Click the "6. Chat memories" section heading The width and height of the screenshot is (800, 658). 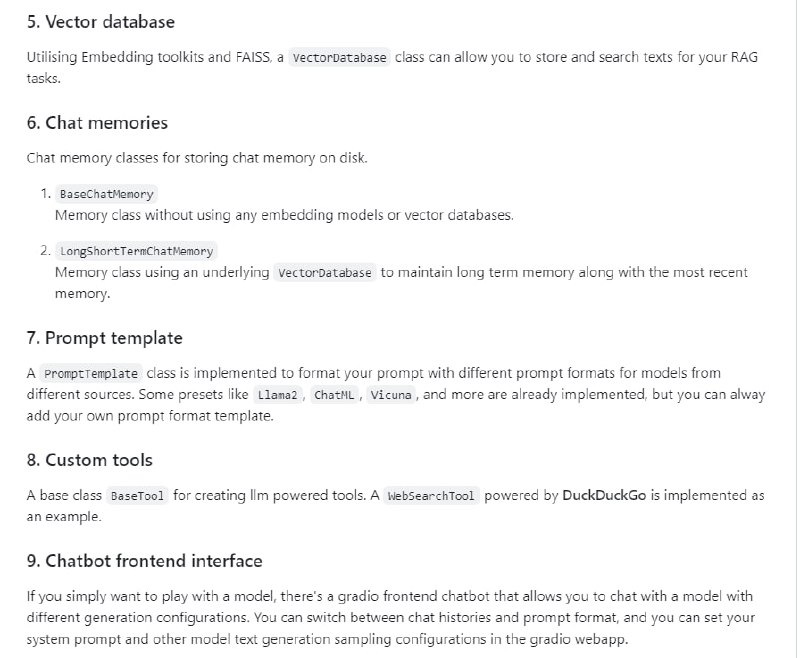coord(97,123)
